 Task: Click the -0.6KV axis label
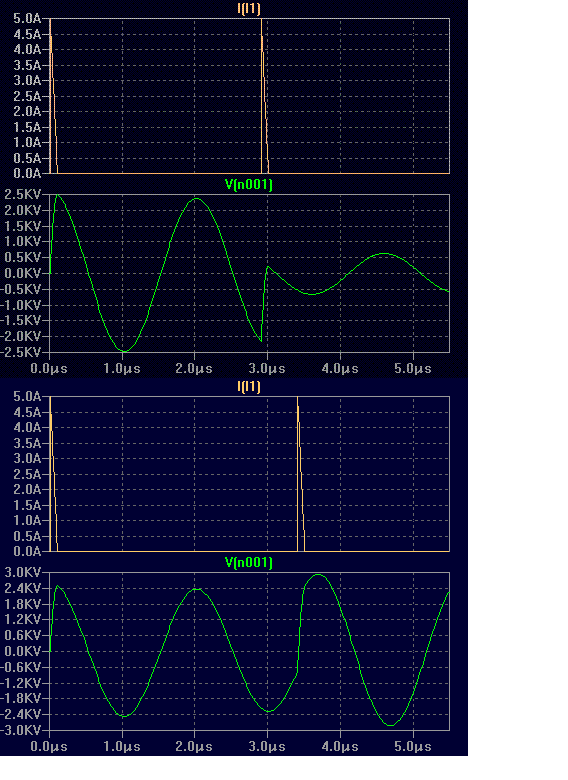tap(20, 667)
